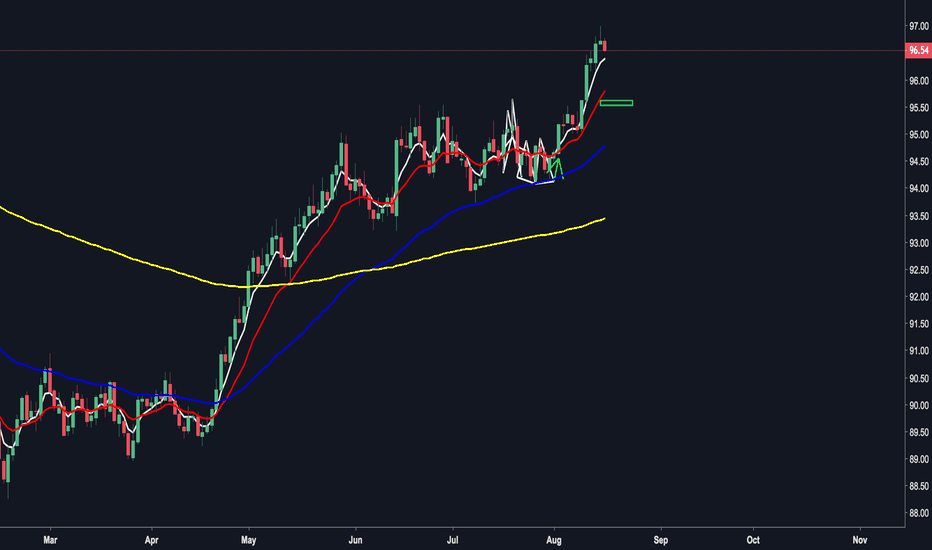Image resolution: width=932 pixels, height=550 pixels.
Task: Click the Jun label on time axis
Action: pos(355,540)
